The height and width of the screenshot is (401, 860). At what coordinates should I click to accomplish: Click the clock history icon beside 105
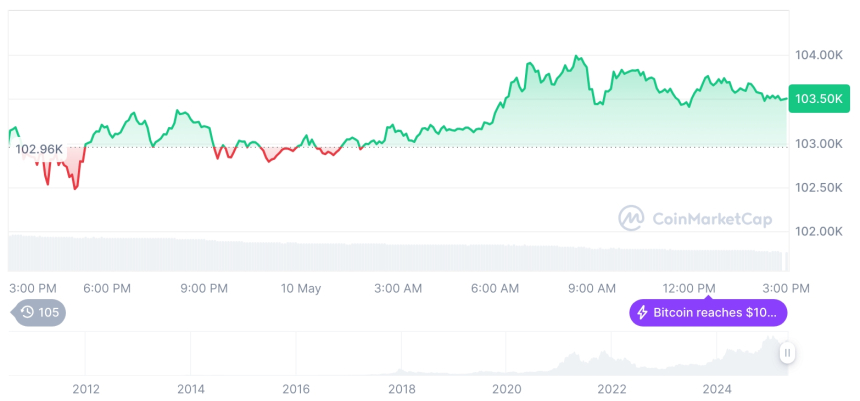(x=27, y=312)
